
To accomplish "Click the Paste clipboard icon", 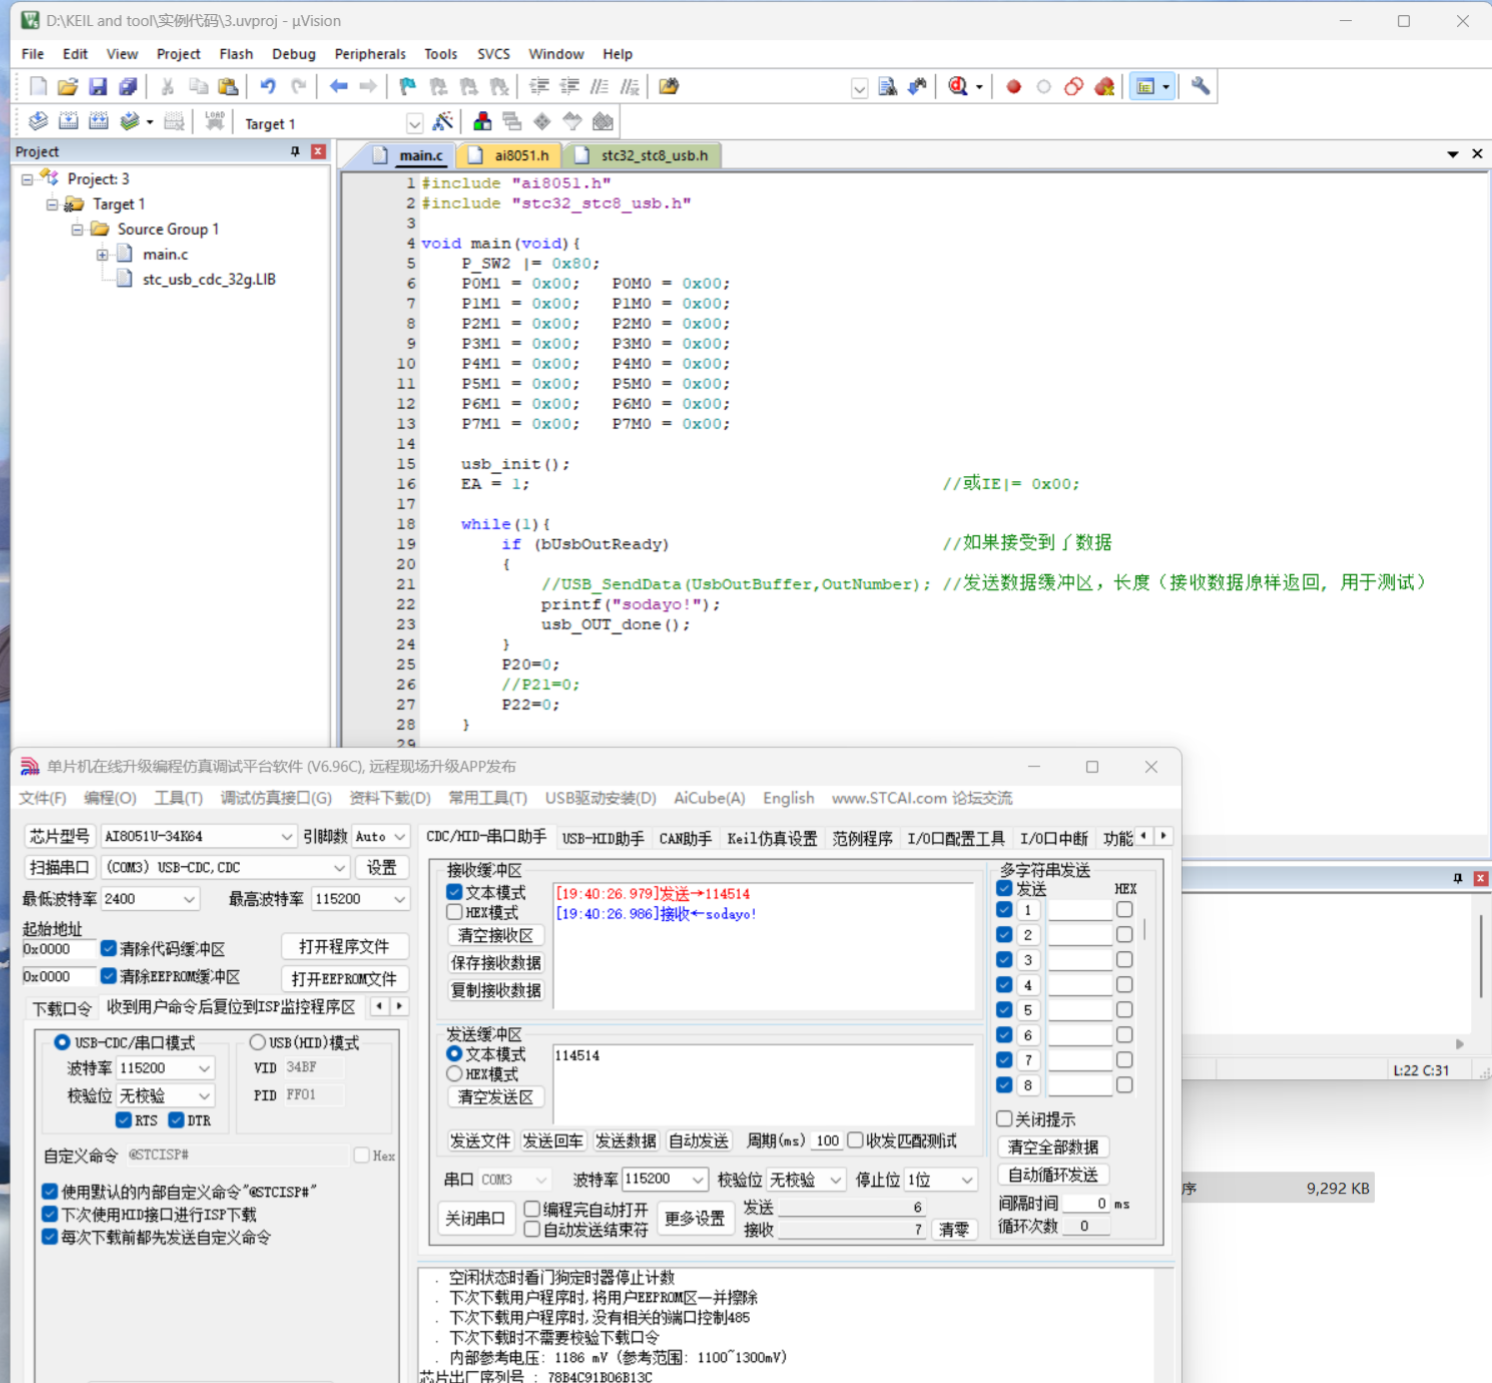I will (x=228, y=87).
